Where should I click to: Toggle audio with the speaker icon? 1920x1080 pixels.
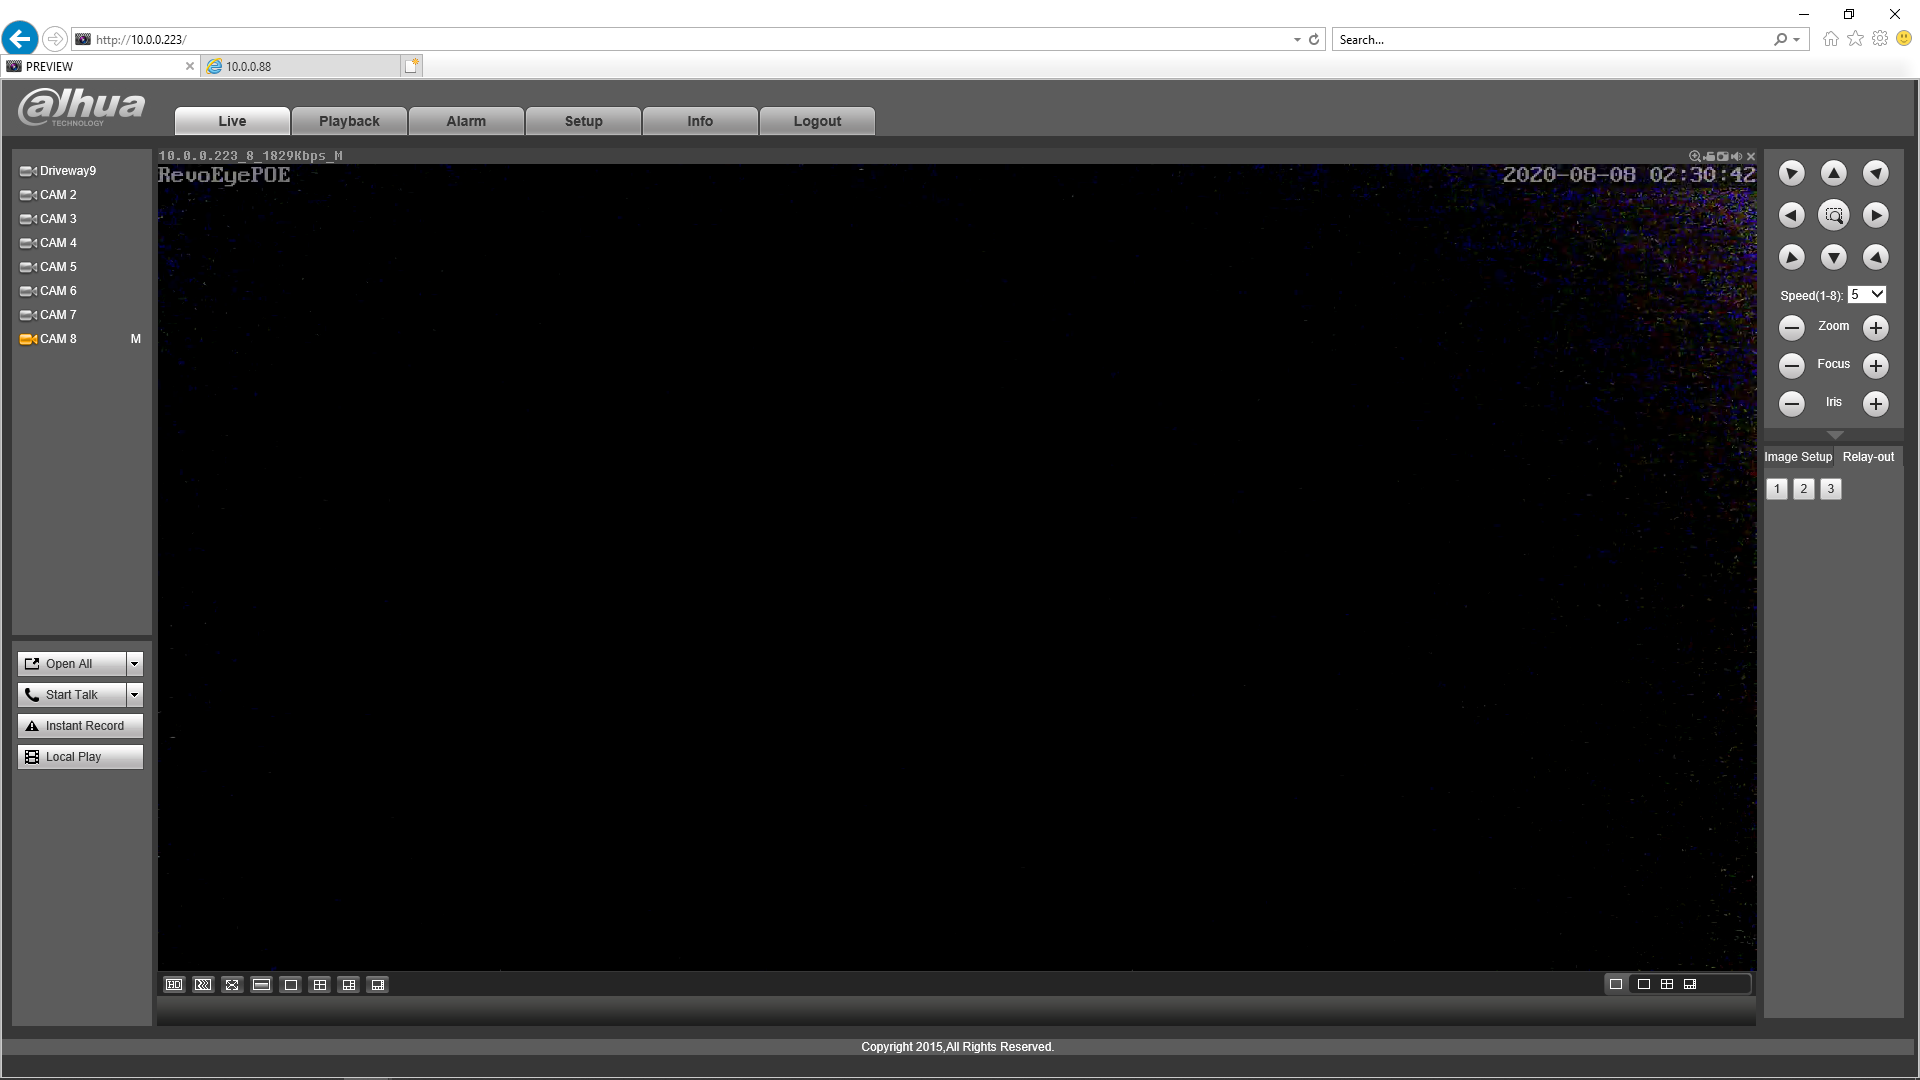(1737, 156)
